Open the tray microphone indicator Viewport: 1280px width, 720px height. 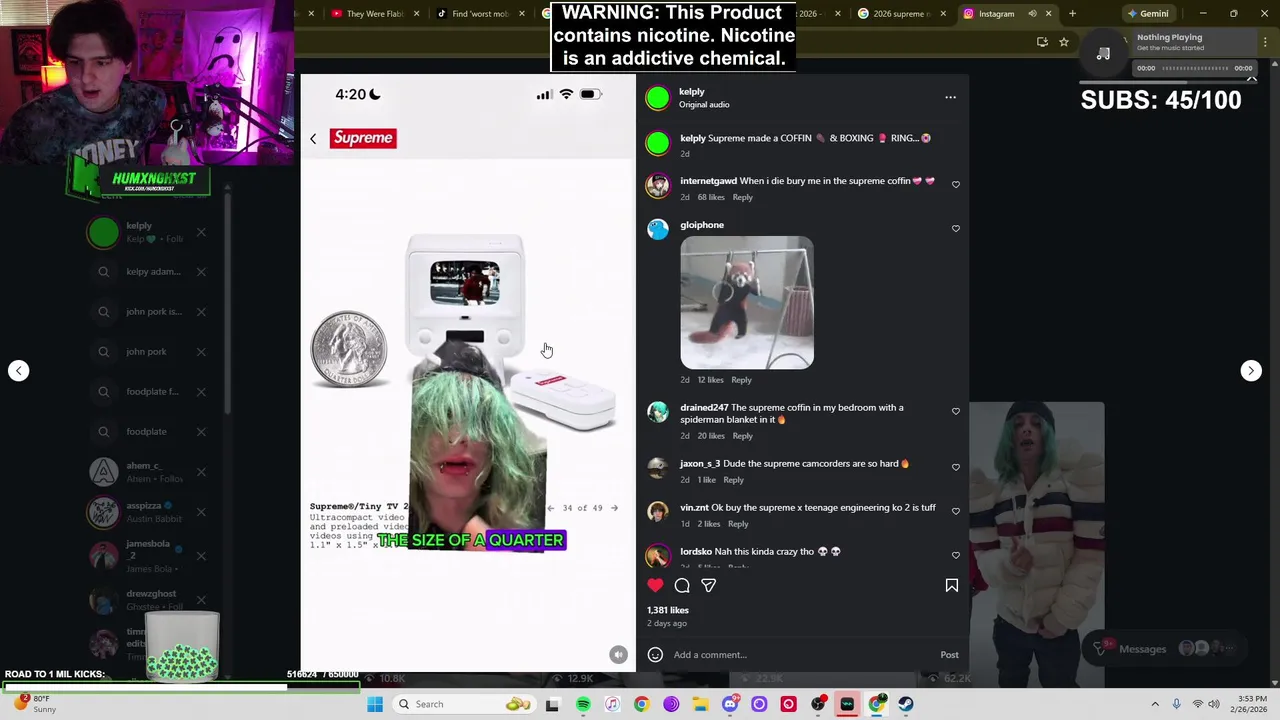pos(1176,704)
